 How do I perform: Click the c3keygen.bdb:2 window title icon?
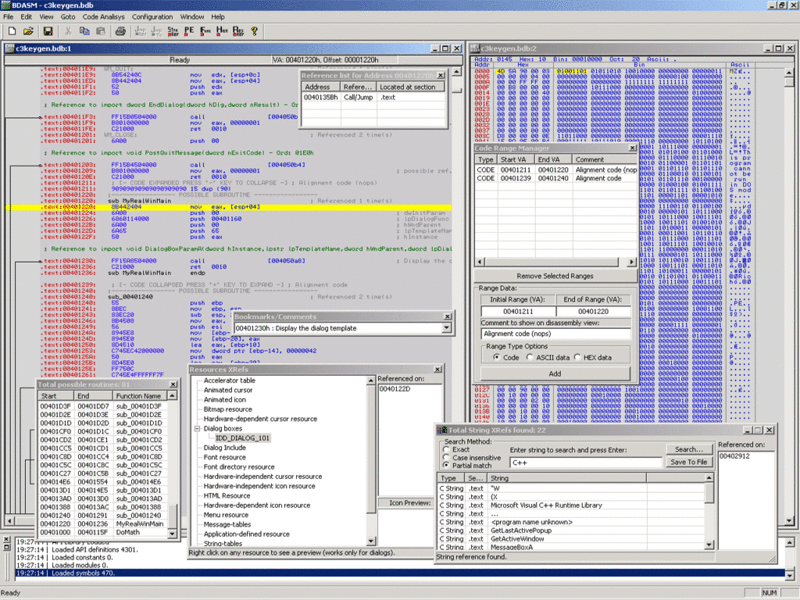point(475,48)
